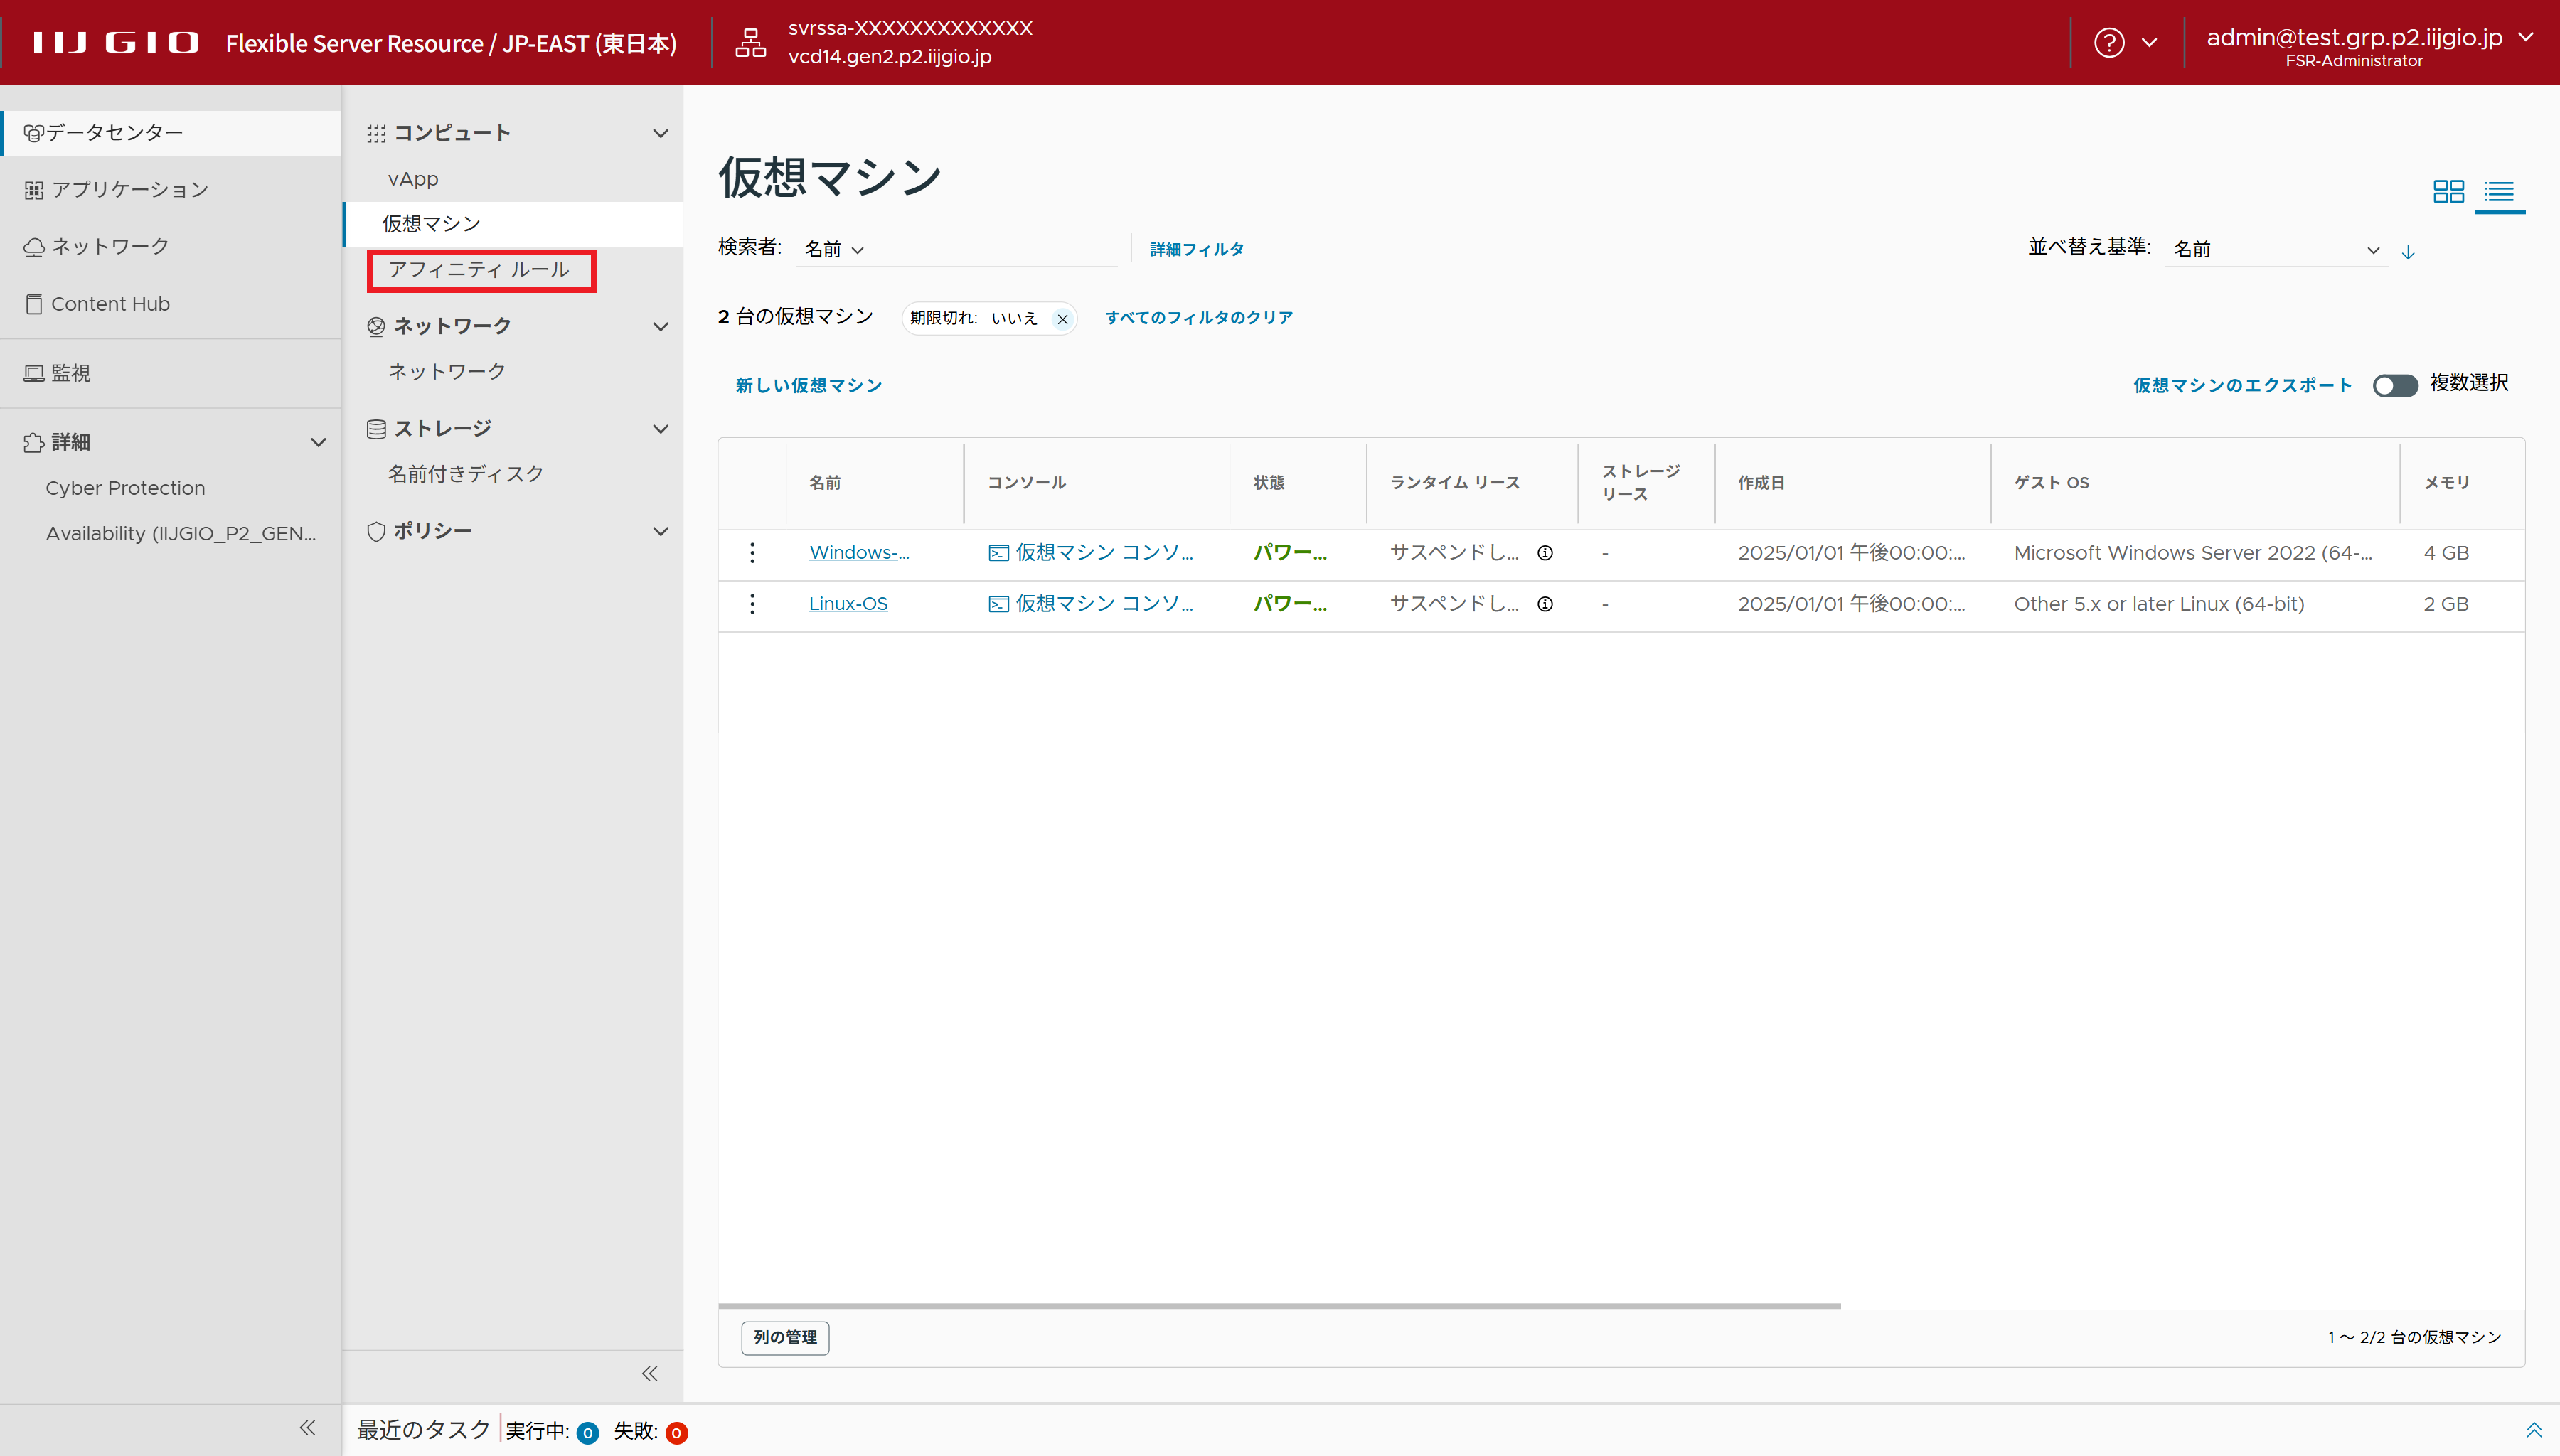Click 新しい仮想マシン button
The image size is (2560, 1456).
(808, 386)
